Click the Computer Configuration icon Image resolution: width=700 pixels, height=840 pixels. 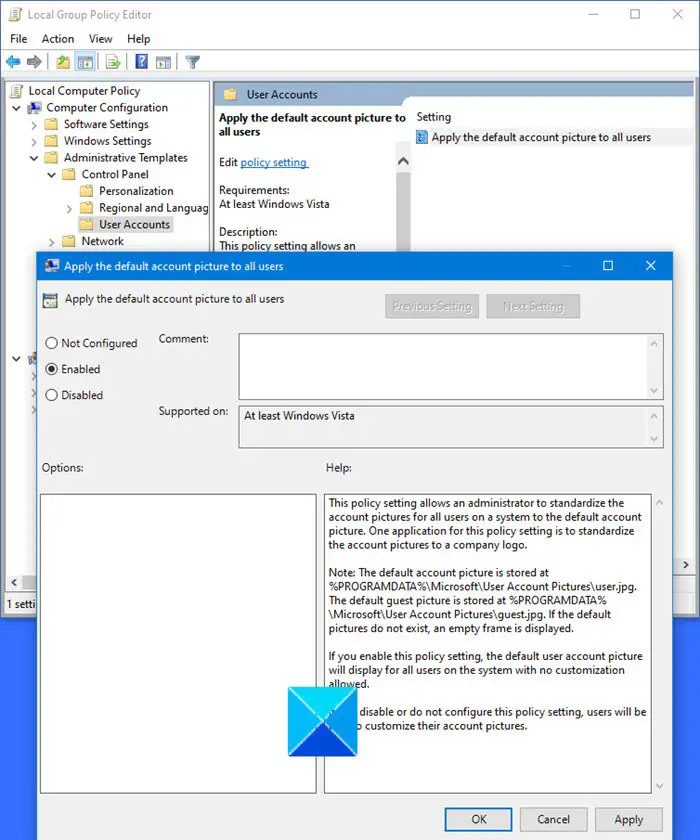click(35, 108)
